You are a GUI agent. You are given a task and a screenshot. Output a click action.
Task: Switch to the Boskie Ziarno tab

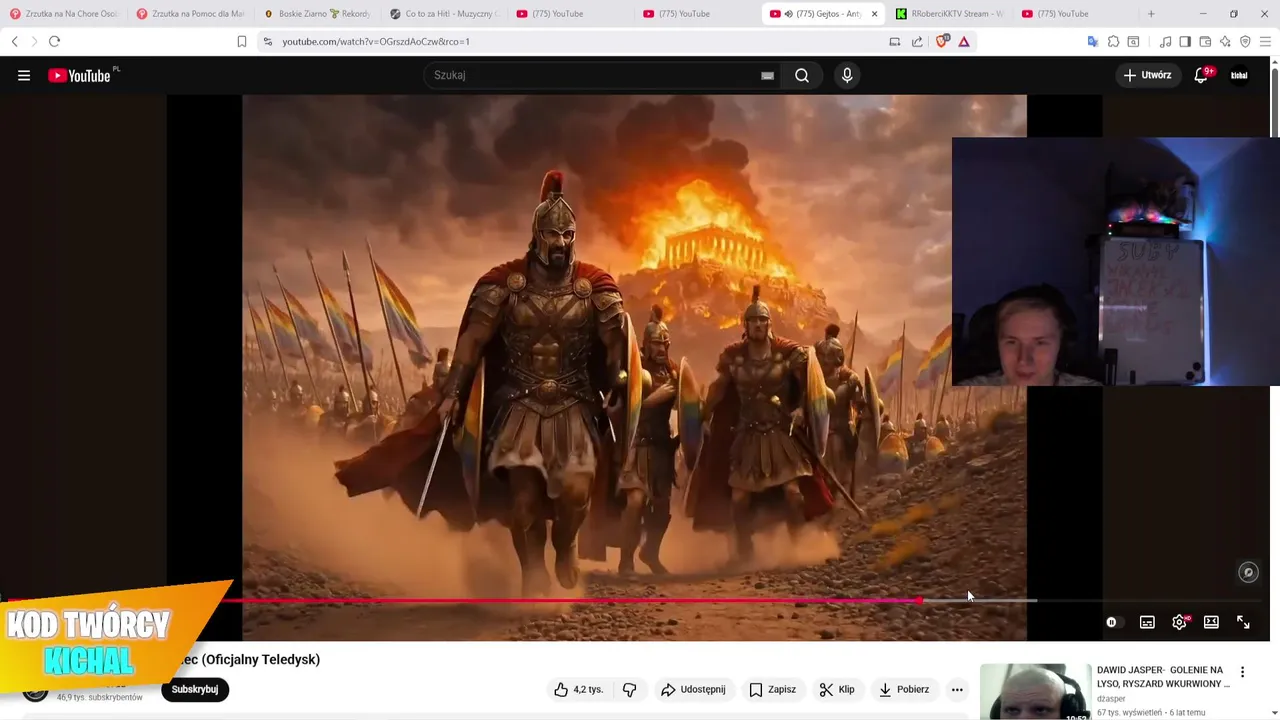[317, 14]
